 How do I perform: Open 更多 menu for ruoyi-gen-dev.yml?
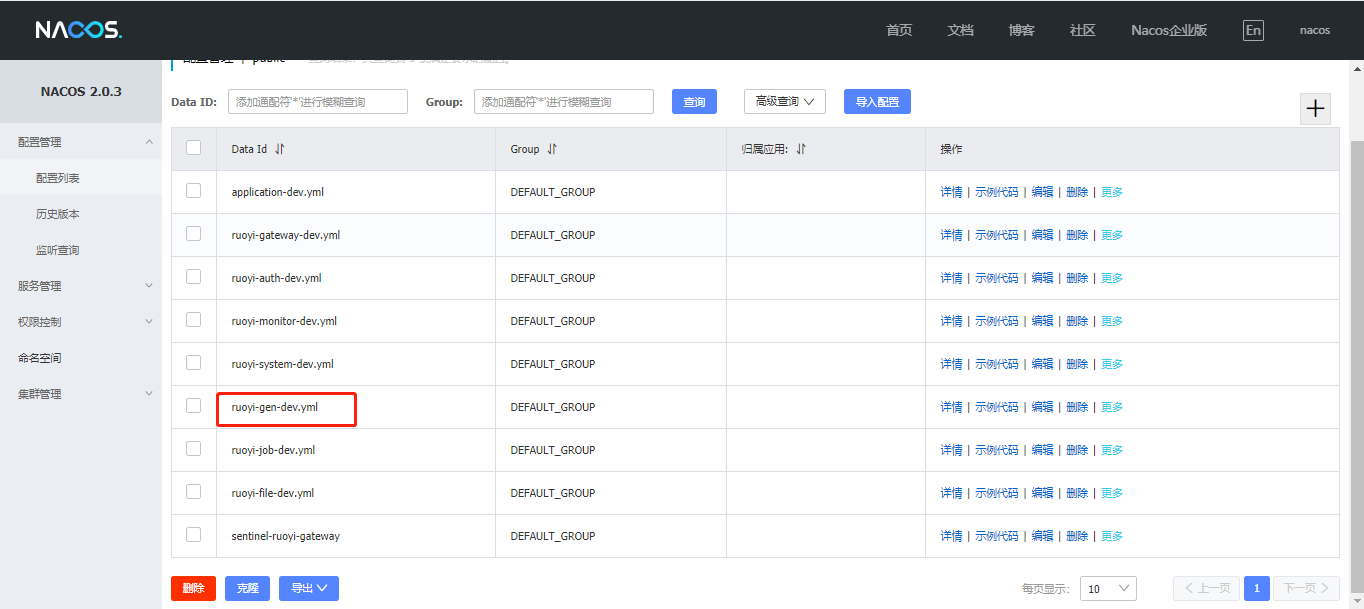(1112, 407)
